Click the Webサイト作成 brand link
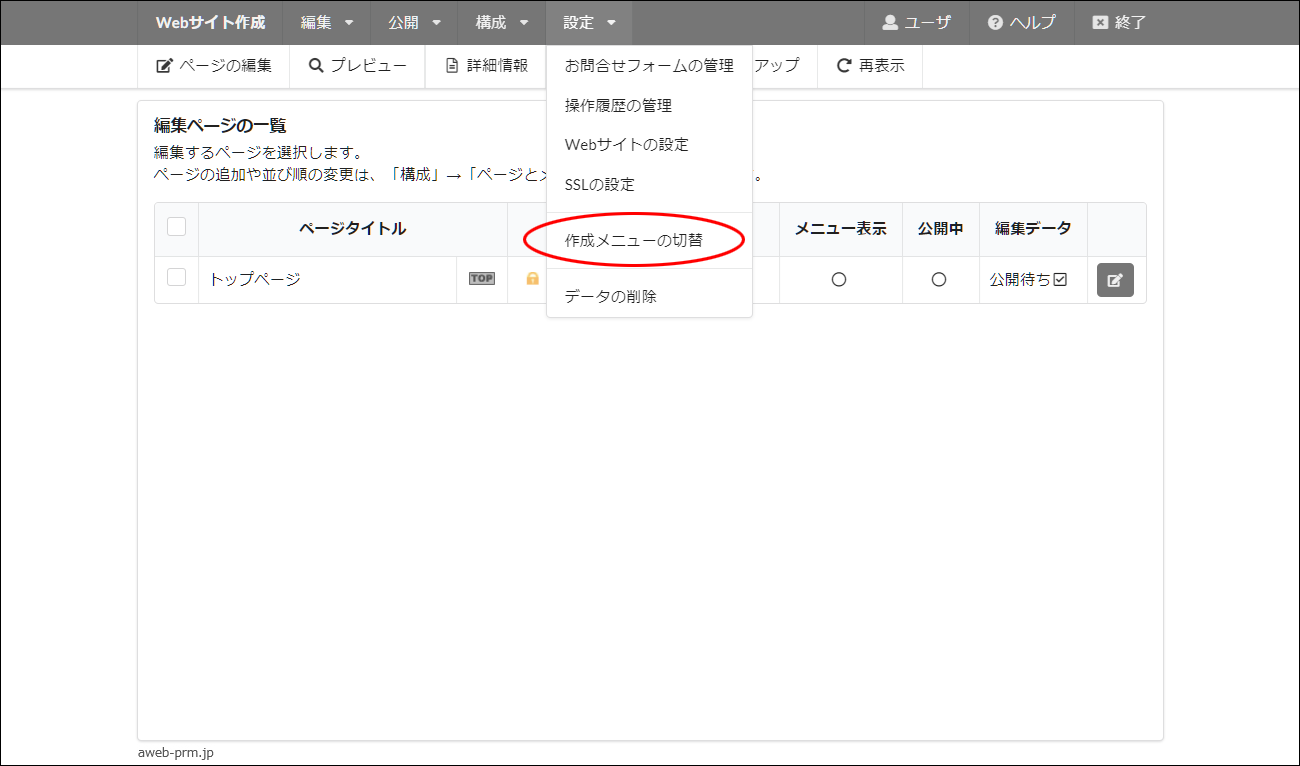 [210, 22]
